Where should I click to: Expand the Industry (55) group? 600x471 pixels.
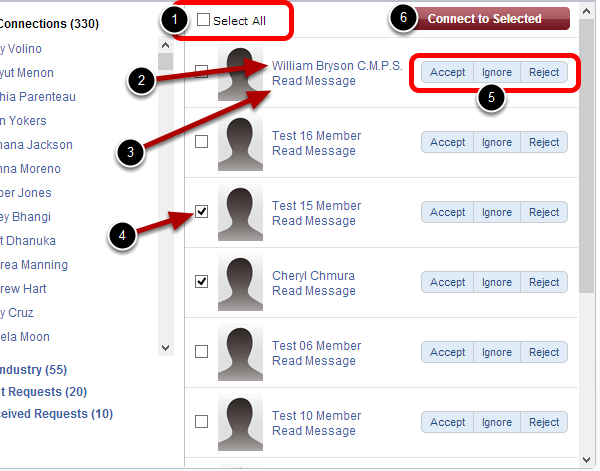pos(34,370)
